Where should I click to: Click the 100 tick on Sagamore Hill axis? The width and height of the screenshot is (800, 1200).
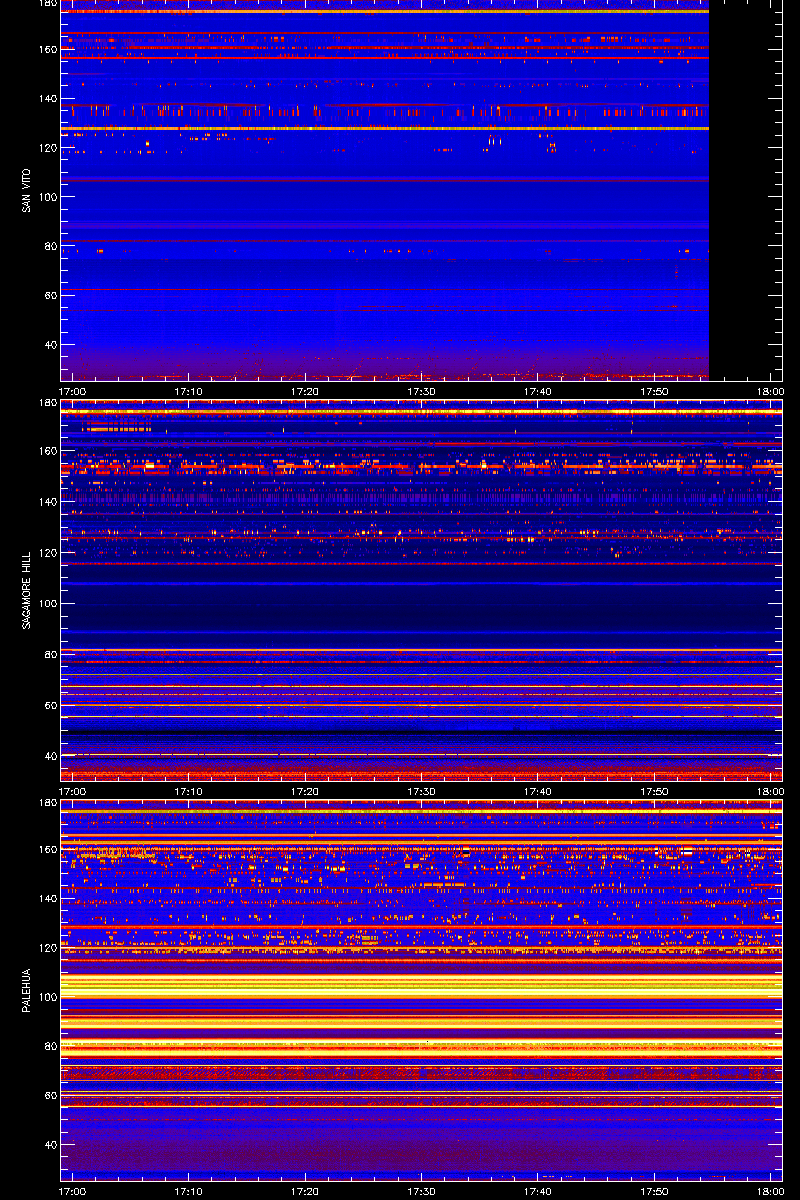(47, 604)
